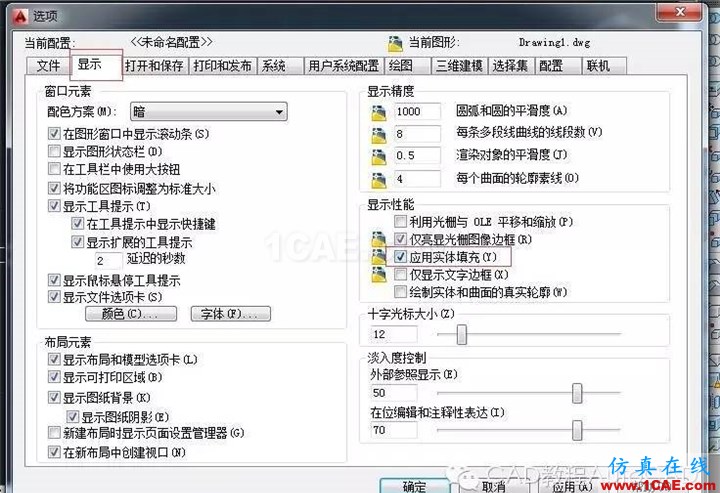This screenshot has width=720, height=493.
Task: Click drawing icon beside 仅显示文字边框
Action: (x=378, y=275)
